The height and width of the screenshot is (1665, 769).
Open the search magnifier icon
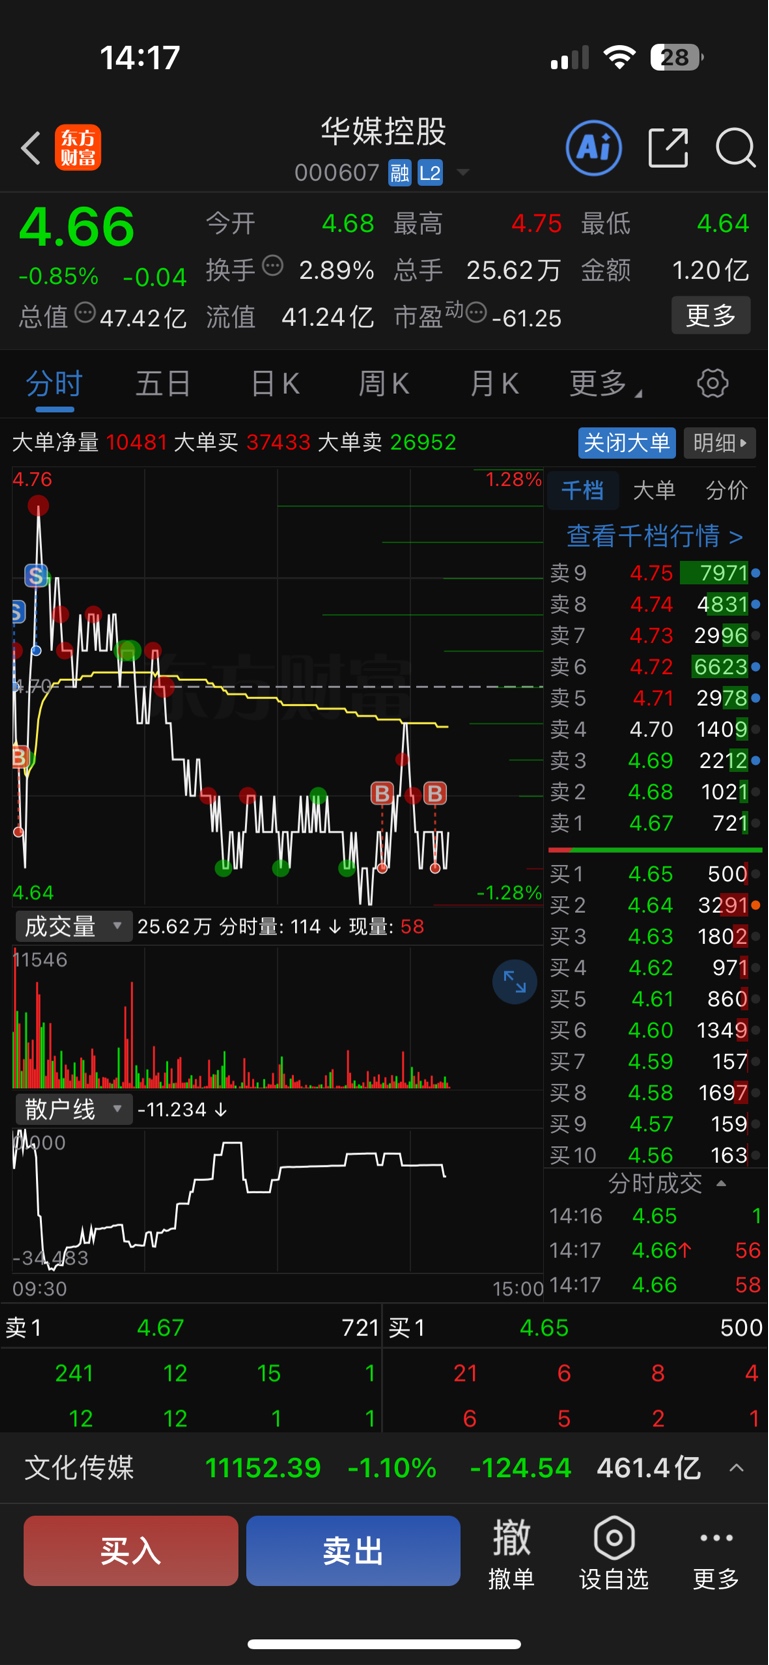pyautogui.click(x=735, y=148)
